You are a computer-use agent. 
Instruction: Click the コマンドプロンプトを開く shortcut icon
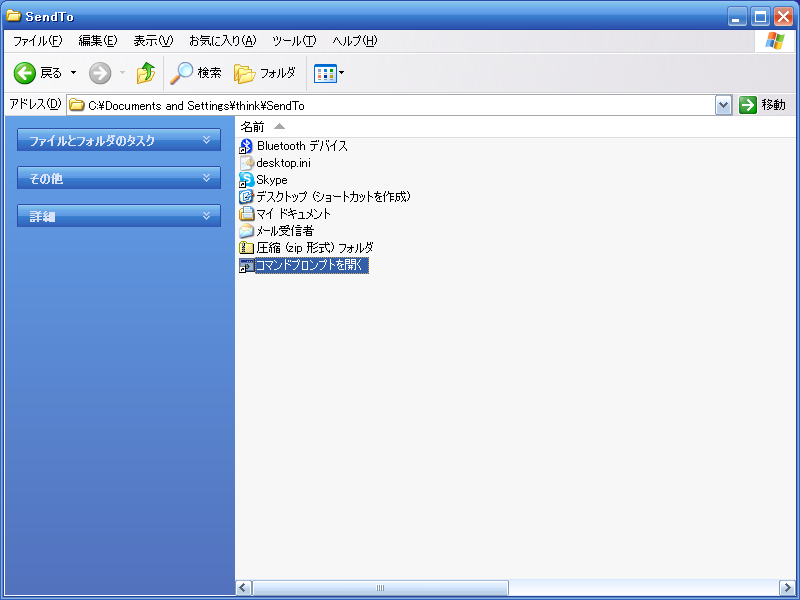pos(246,265)
